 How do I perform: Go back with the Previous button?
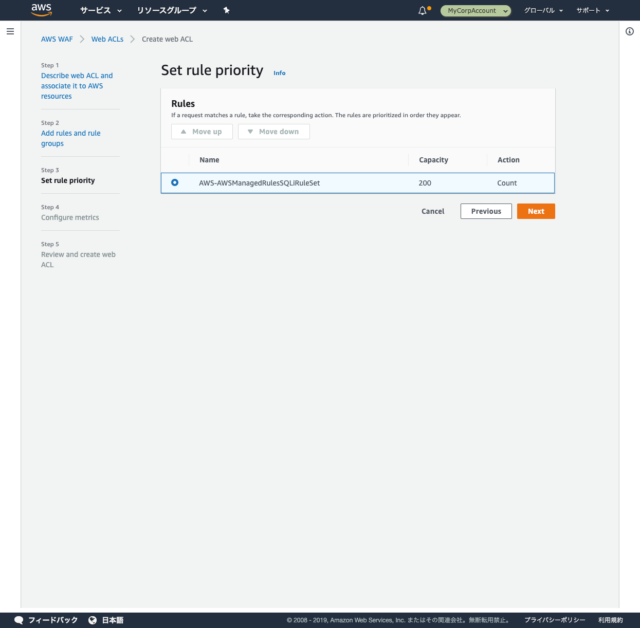point(486,211)
